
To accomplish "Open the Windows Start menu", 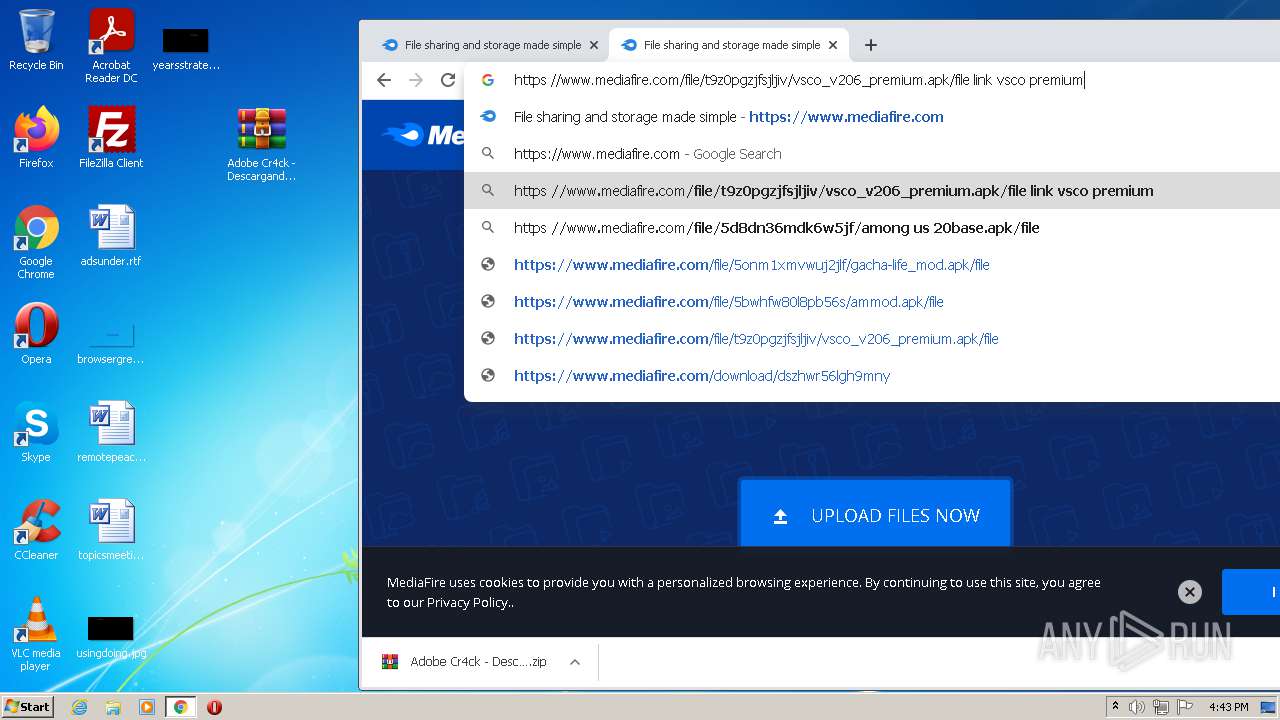I will coord(27,707).
